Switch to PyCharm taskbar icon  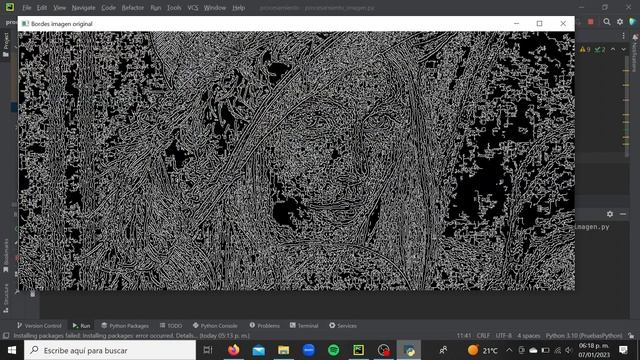click(358, 350)
